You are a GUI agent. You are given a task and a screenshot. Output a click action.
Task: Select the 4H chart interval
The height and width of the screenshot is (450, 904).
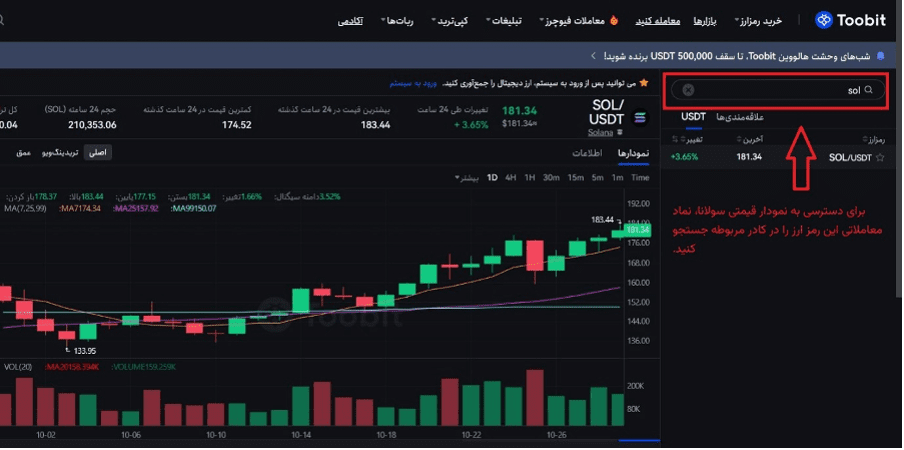pyautogui.click(x=511, y=177)
